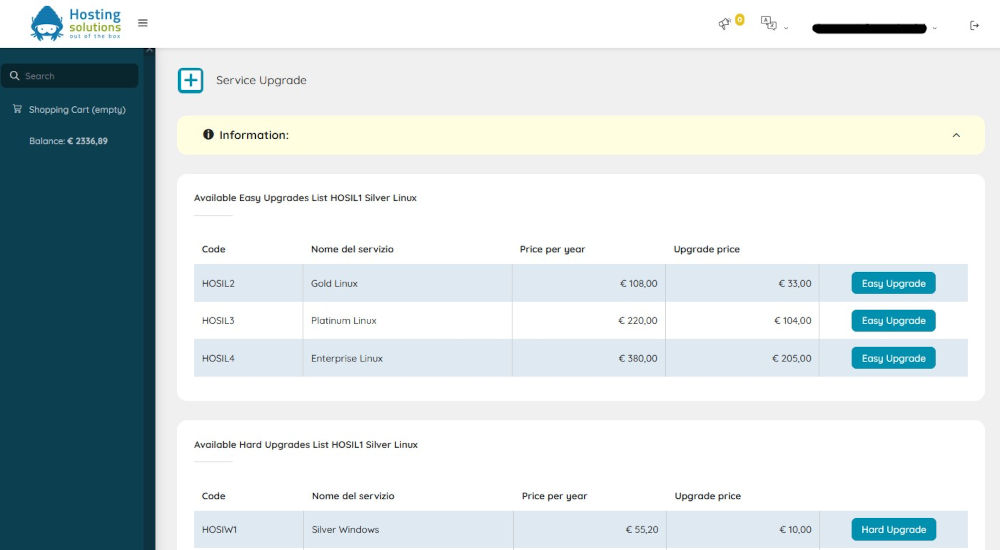Click the Hosting Solutions logo
This screenshot has width=1000, height=550.
pyautogui.click(x=75, y=23)
